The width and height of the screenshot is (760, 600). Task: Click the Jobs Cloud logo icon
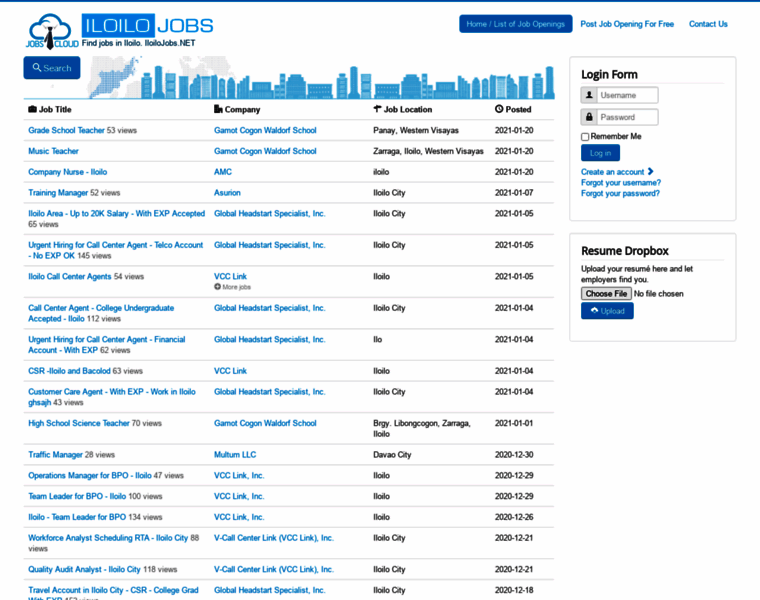click(x=51, y=32)
